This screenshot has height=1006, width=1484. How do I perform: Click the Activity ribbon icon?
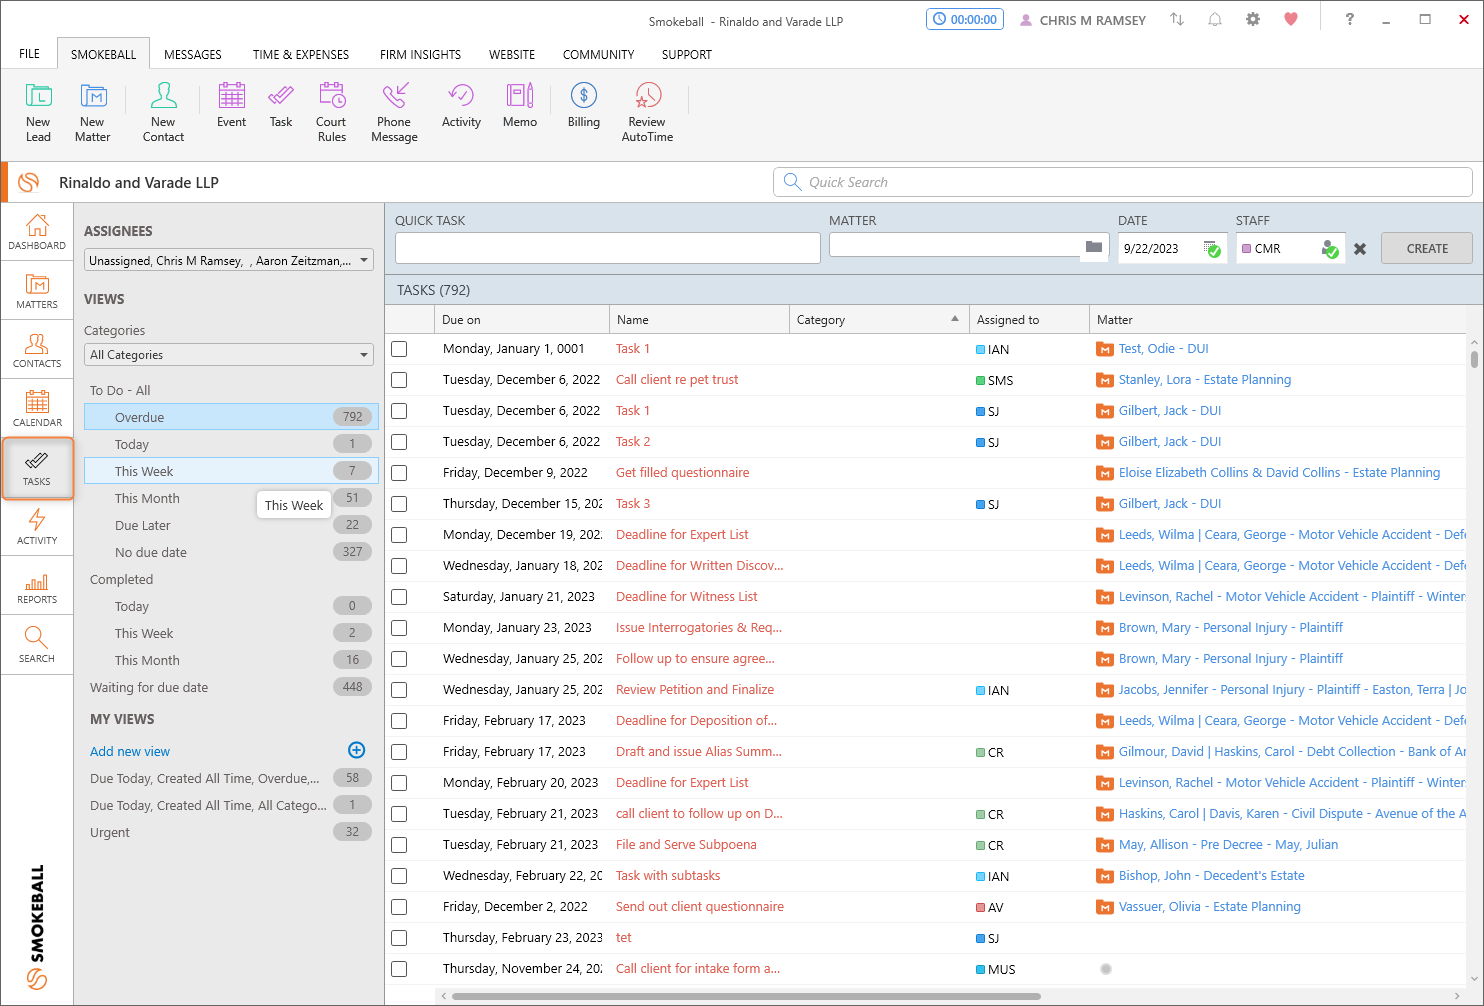click(461, 105)
